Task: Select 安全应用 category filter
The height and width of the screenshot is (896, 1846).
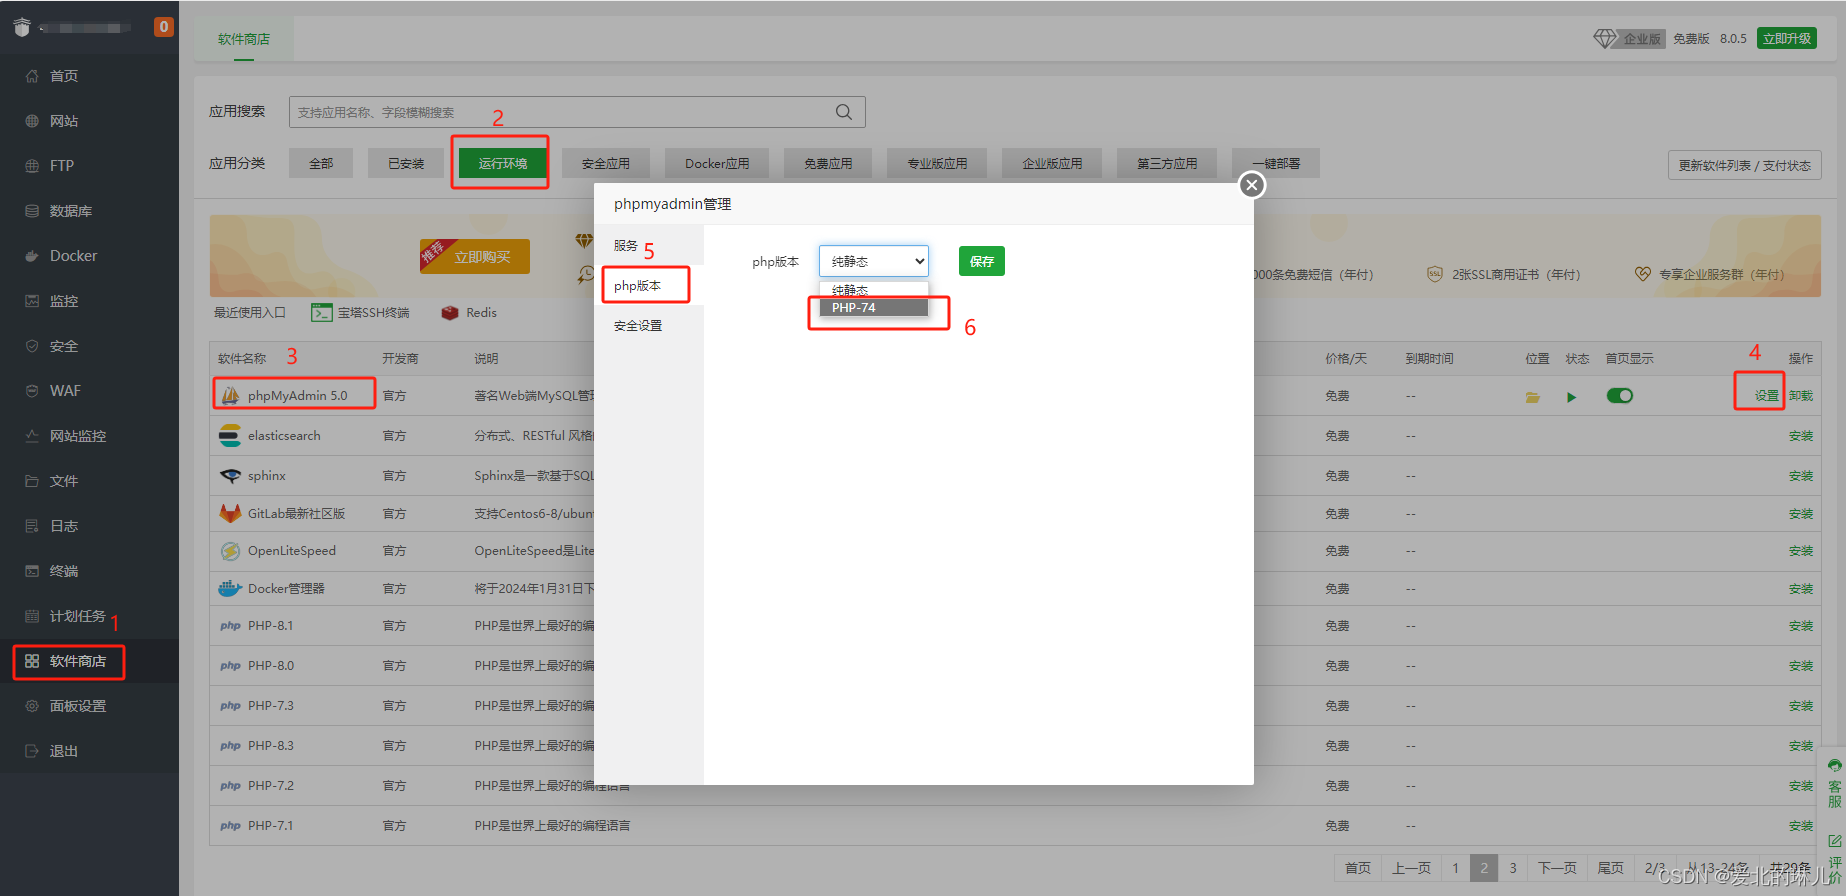Action: click(606, 163)
